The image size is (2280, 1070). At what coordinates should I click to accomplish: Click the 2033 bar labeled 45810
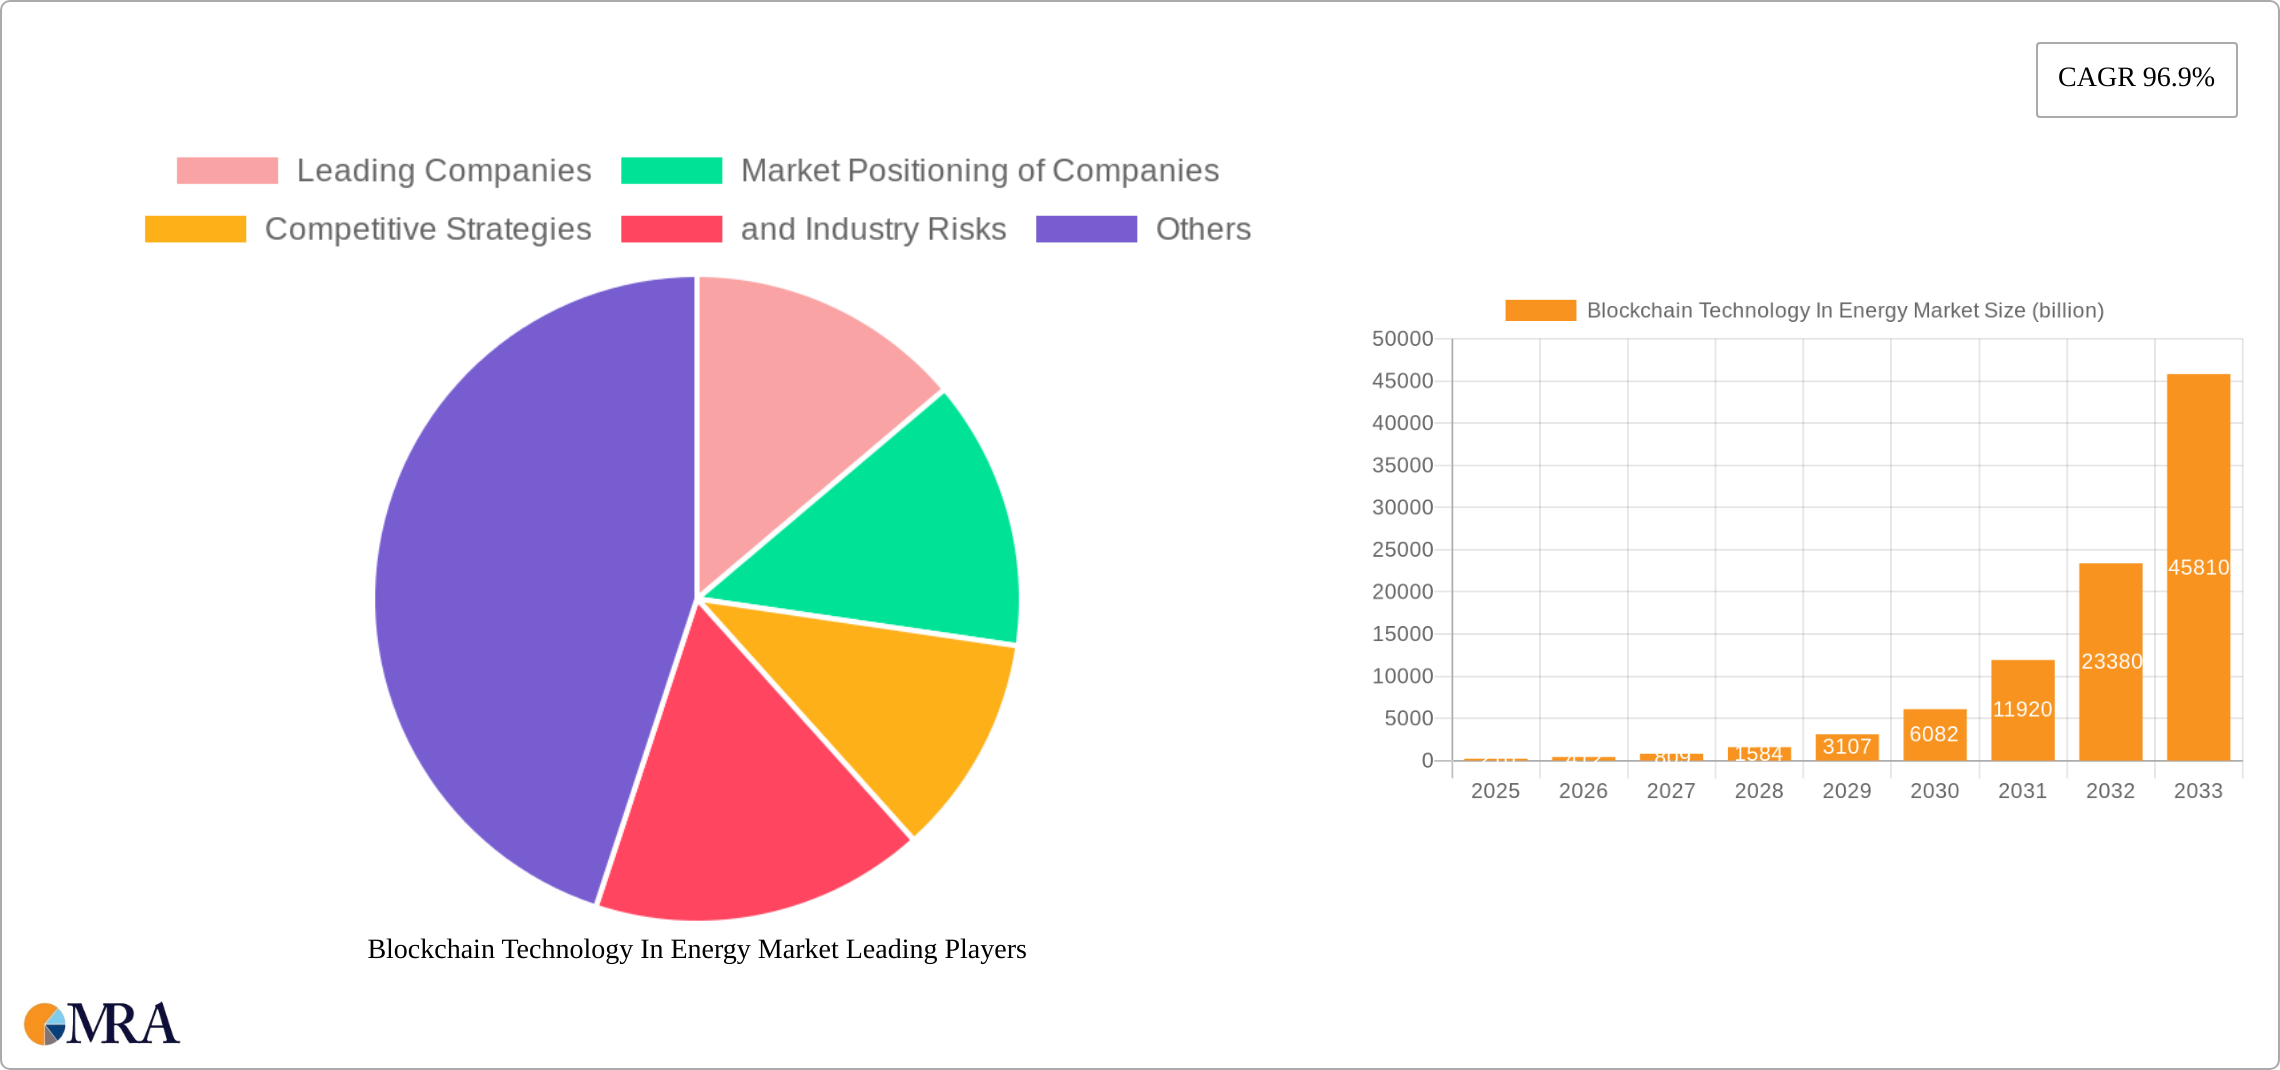[x=2198, y=567]
